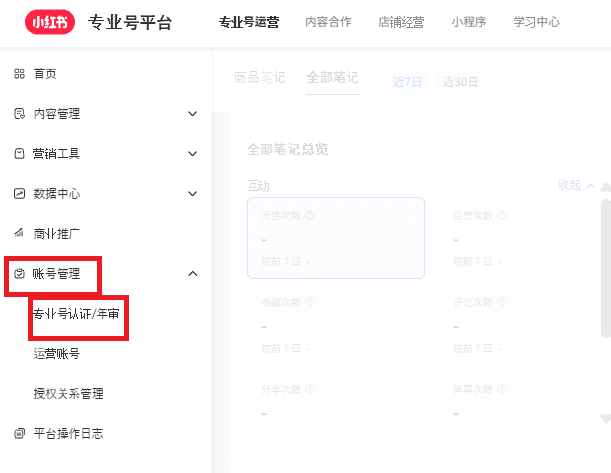
Task: Select 专业号认证/年审 in the sidebar
Action: pos(78,314)
